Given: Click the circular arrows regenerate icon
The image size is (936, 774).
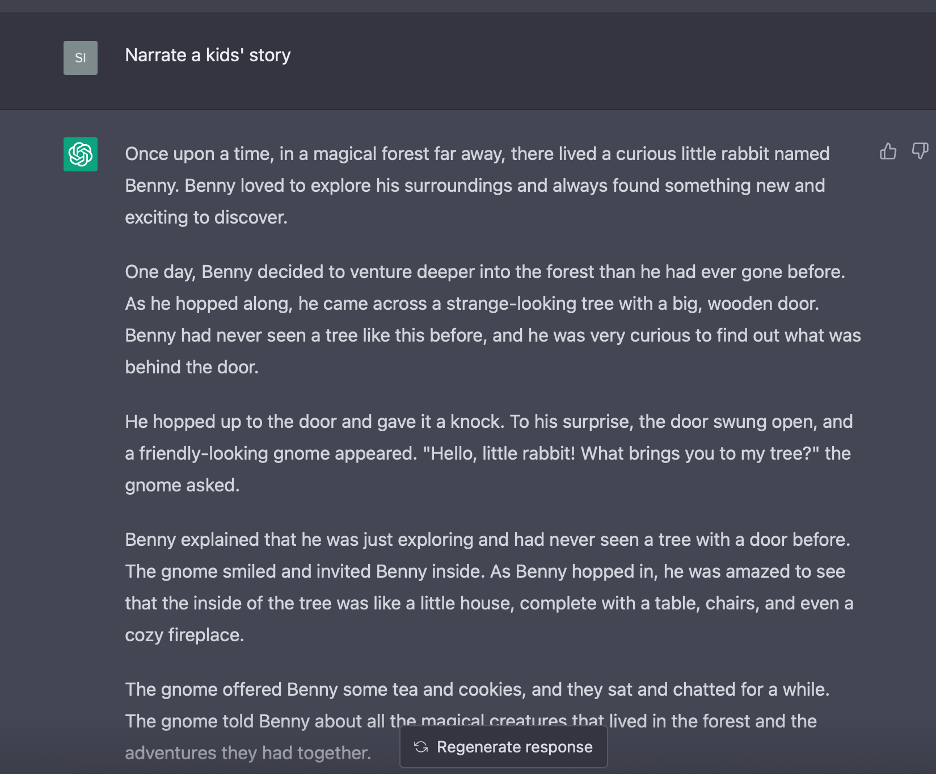Looking at the screenshot, I should pyautogui.click(x=421, y=747).
